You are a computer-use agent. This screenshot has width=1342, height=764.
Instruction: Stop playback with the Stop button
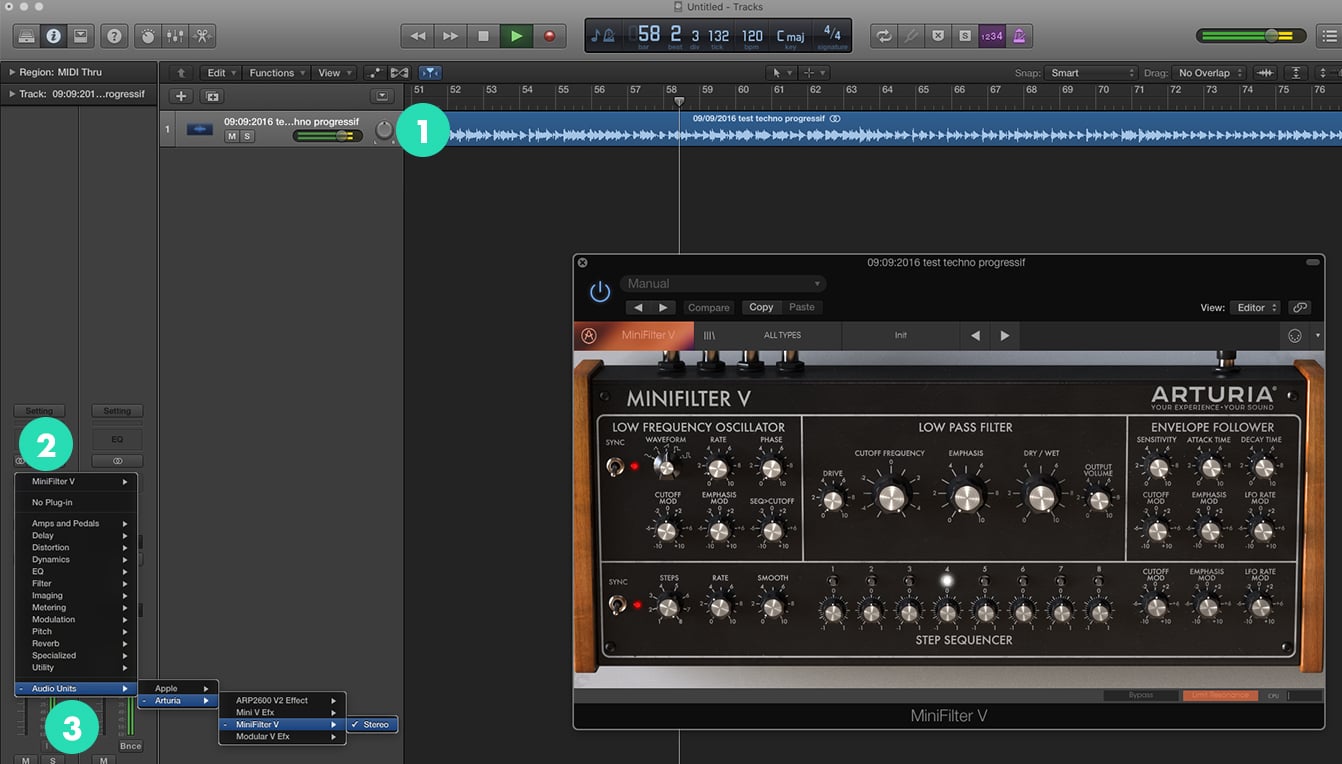484,36
